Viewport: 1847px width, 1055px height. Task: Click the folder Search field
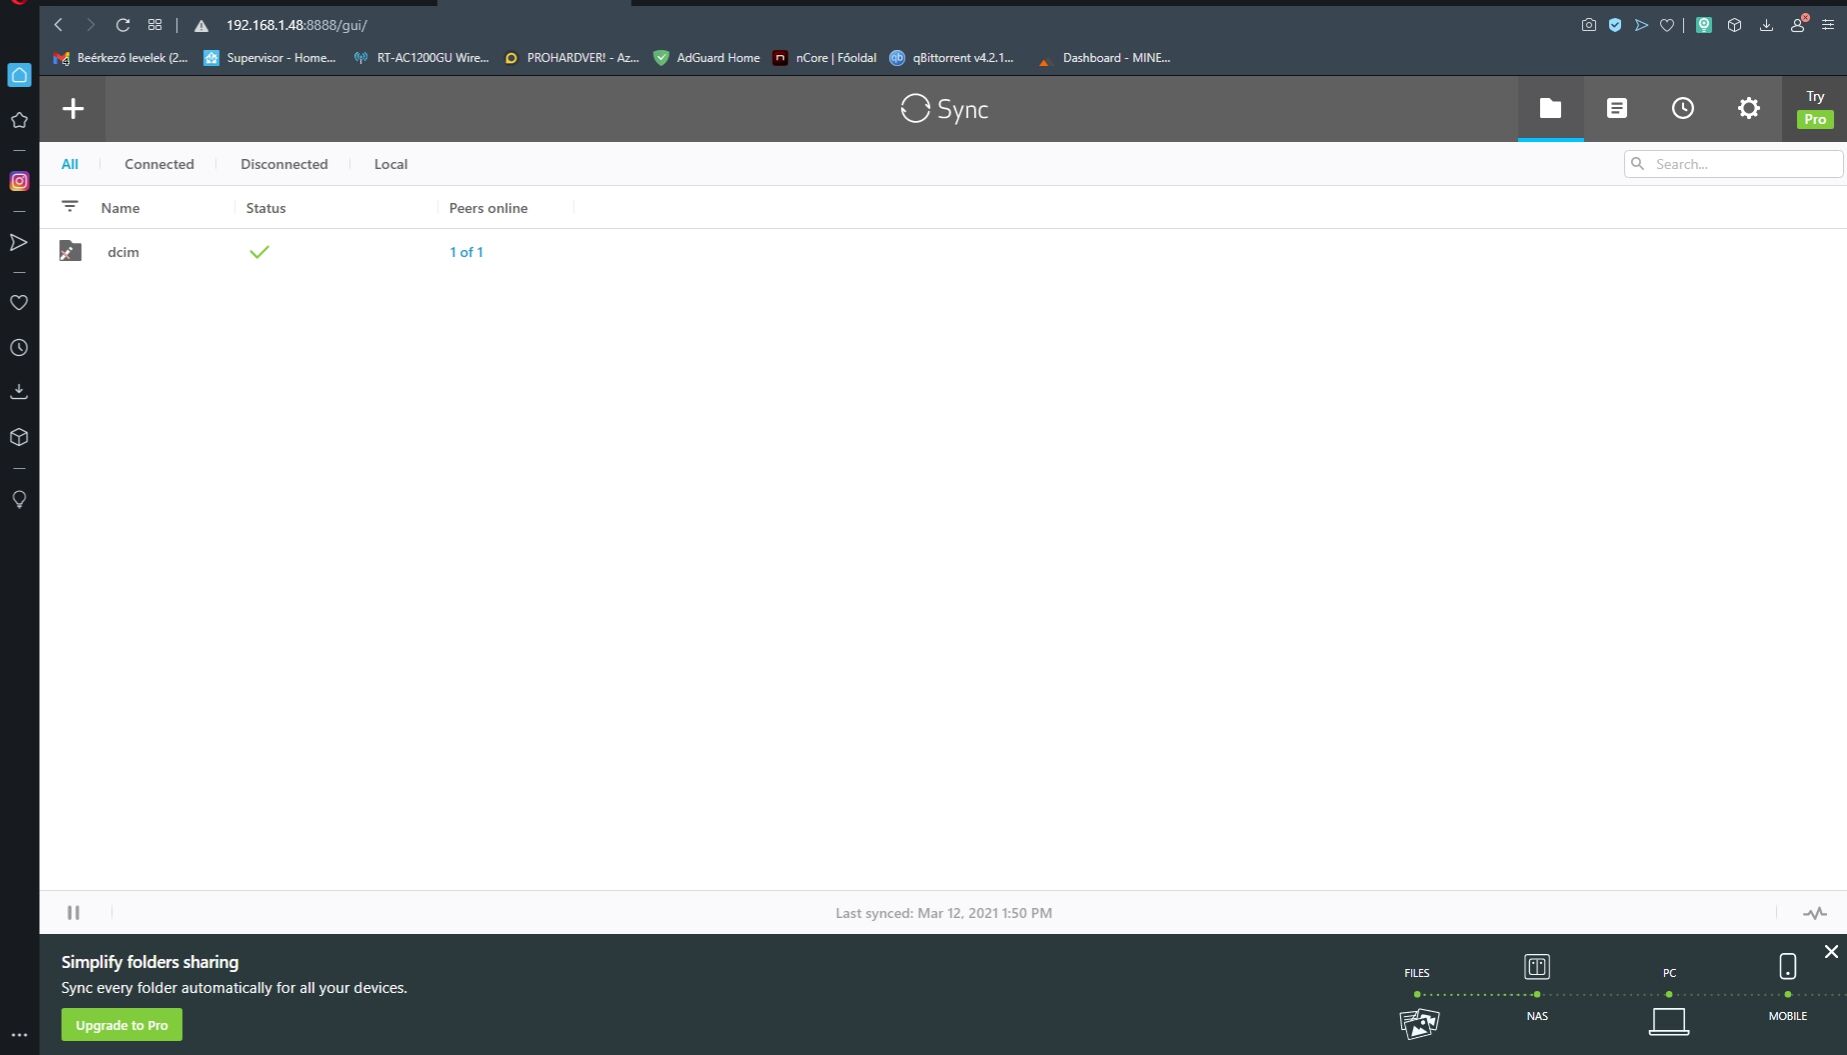point(1733,164)
